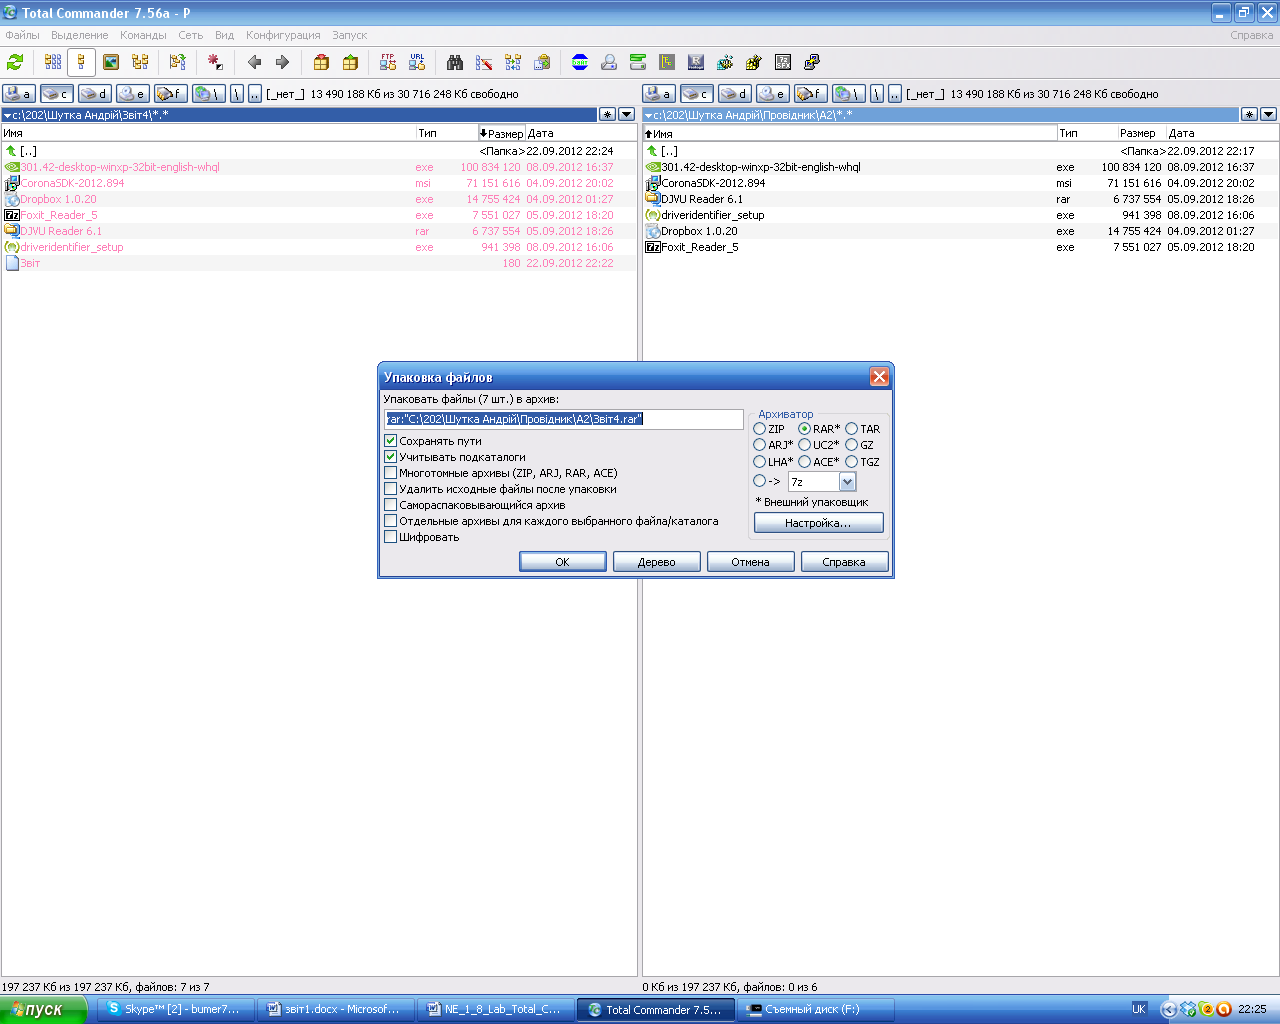Click the archive path input field
The height and width of the screenshot is (1024, 1280).
click(564, 419)
